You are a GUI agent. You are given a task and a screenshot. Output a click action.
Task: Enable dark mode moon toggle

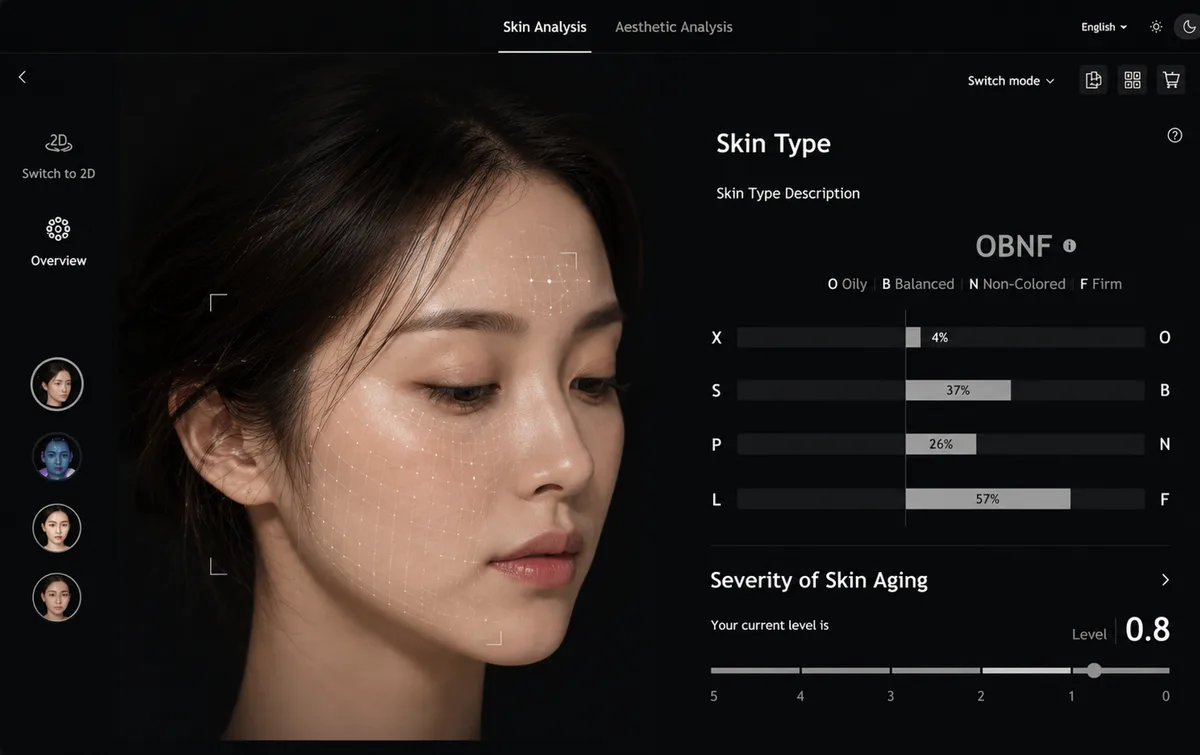[x=1189, y=27]
